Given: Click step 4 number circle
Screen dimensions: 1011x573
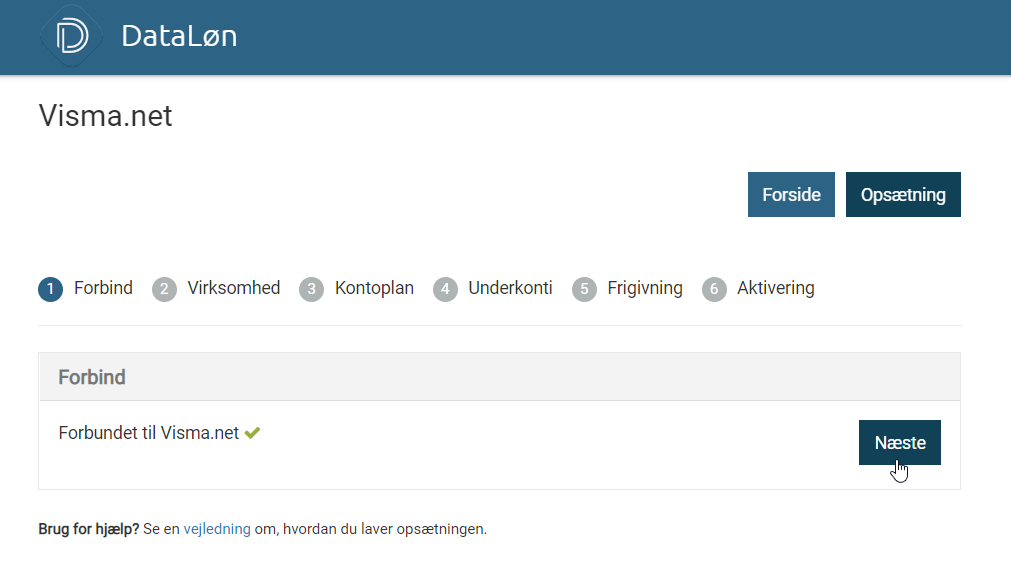Looking at the screenshot, I should click(445, 289).
